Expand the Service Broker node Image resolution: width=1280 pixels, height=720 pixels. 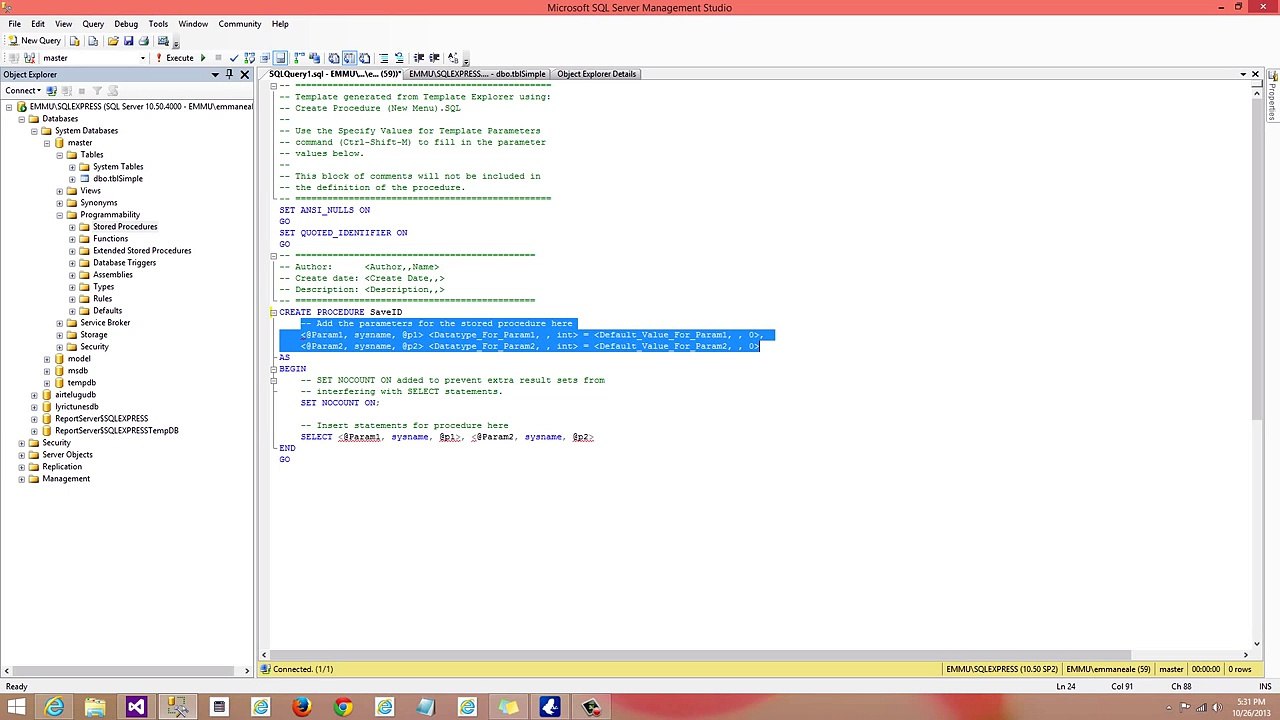(x=59, y=323)
